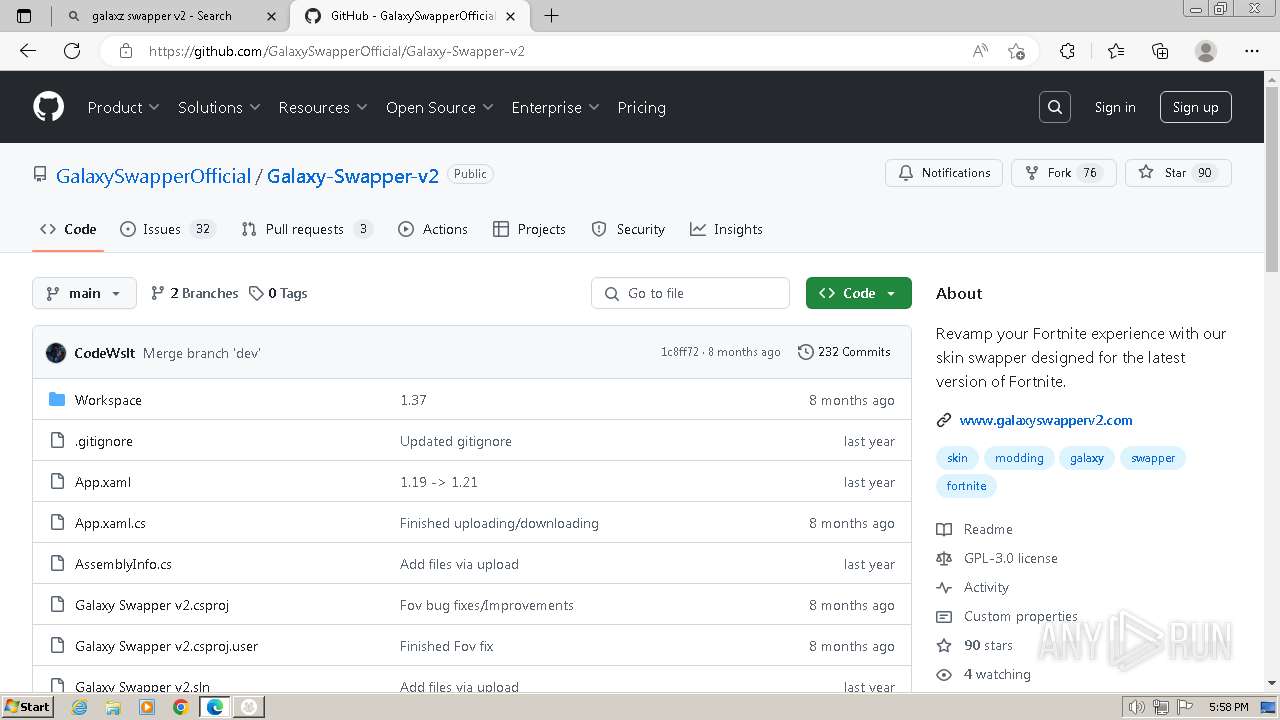View site information lock icon
The height and width of the screenshot is (720, 1280).
click(126, 51)
